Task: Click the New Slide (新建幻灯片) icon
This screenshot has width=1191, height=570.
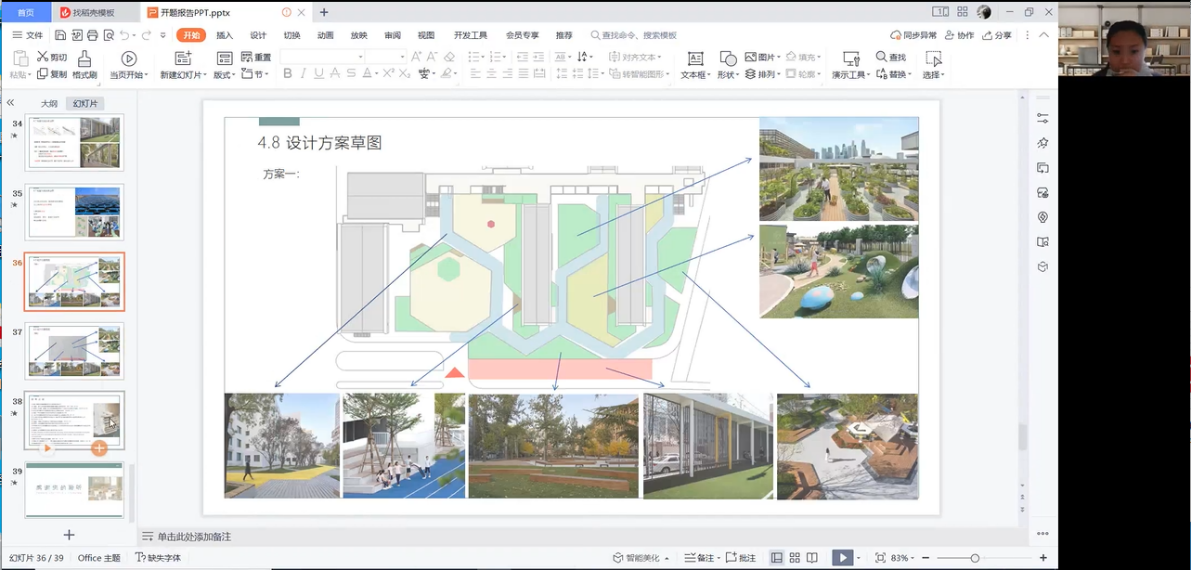Action: coord(182,59)
